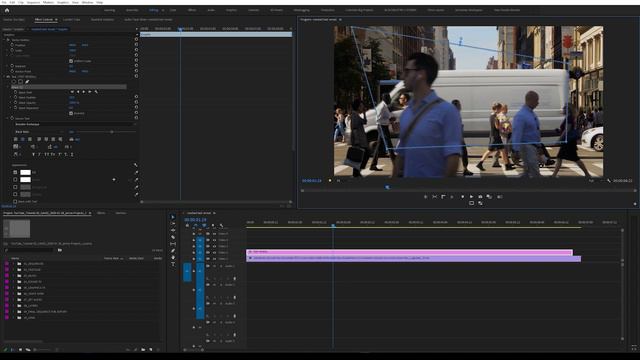Screen dimensions: 640x360
Task: Switch to Essential Graphics tab
Action: tap(102, 20)
